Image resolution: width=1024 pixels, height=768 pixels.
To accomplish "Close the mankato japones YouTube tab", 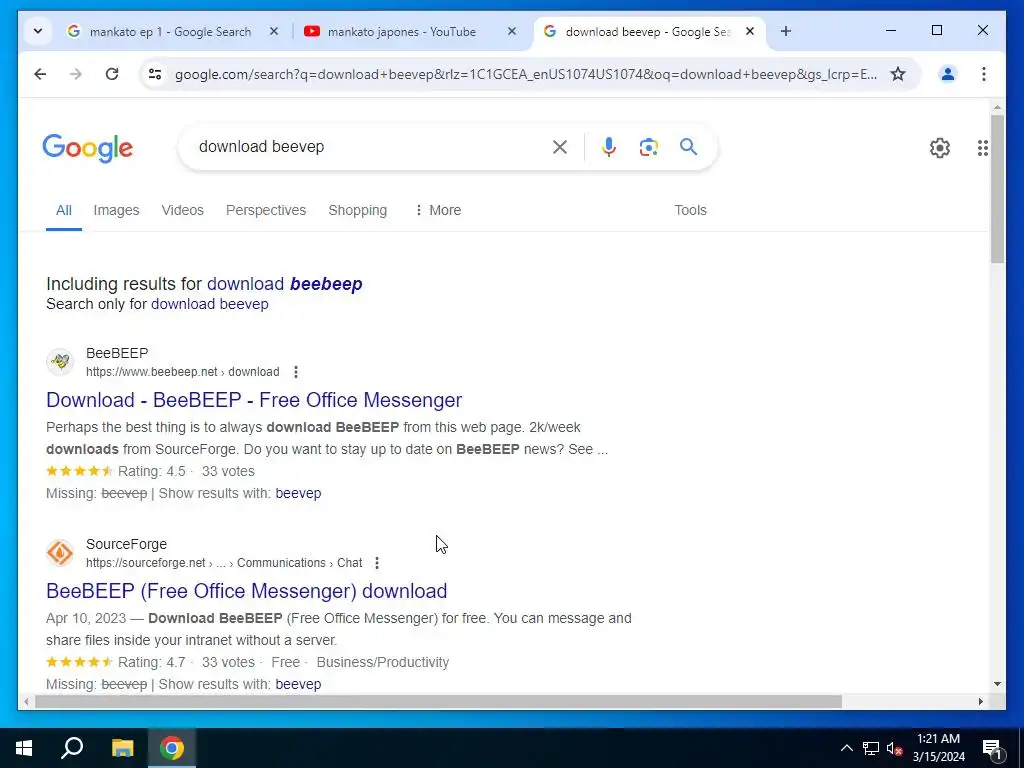I will (512, 31).
